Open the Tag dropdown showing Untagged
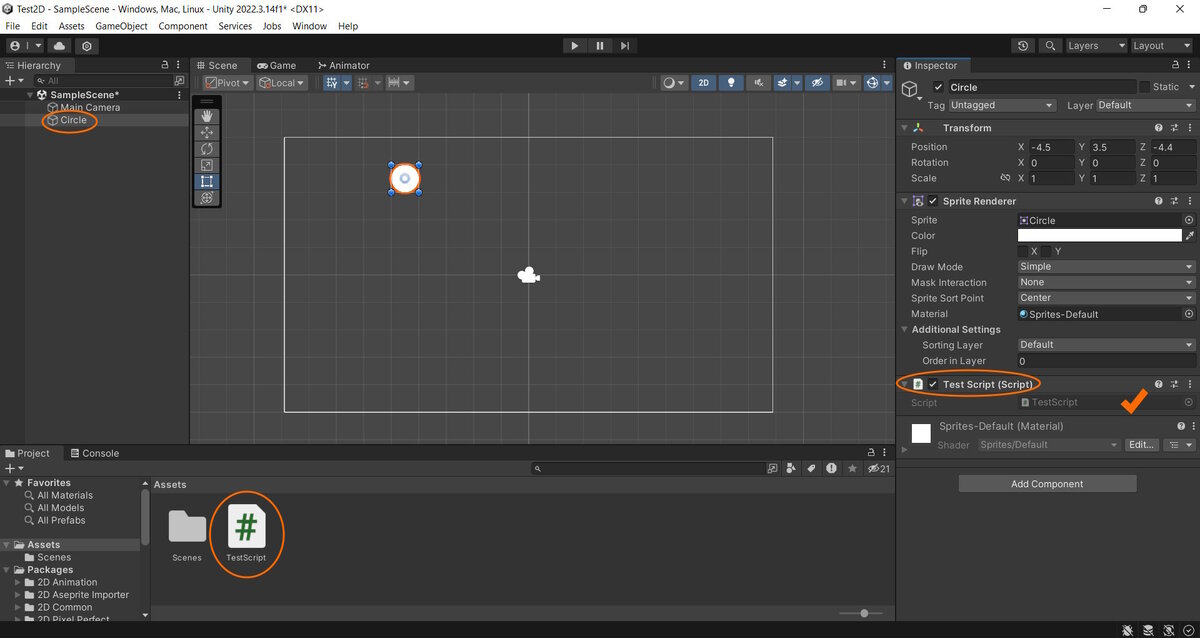Viewport: 1200px width, 638px height. pyautogui.click(x=1002, y=105)
